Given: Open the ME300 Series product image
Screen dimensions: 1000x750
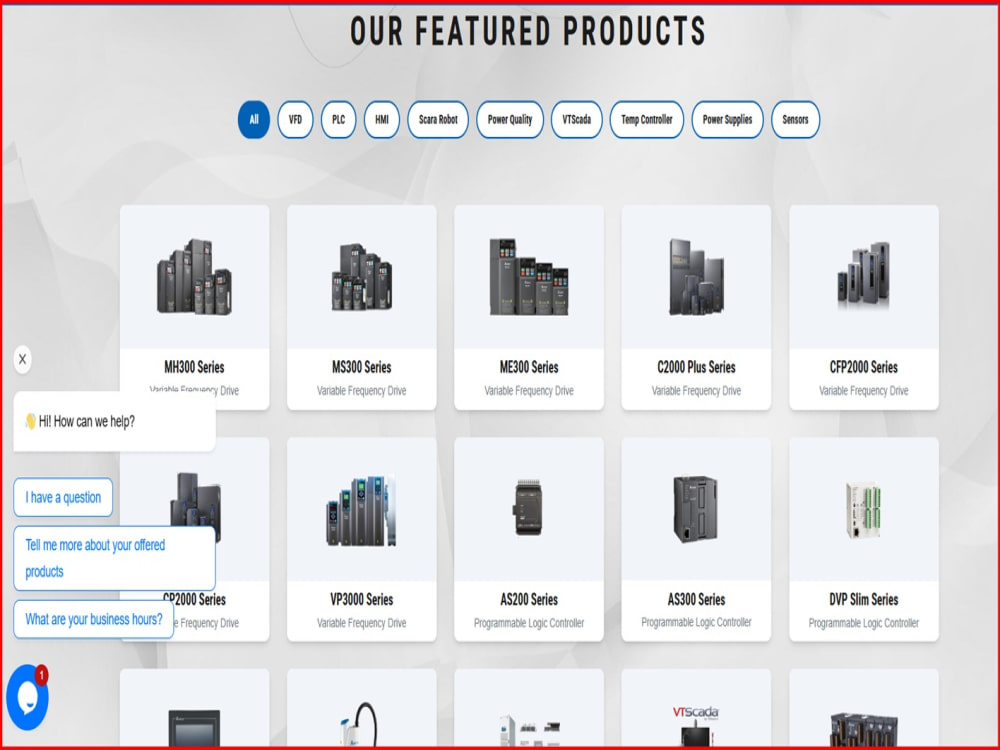Looking at the screenshot, I should (529, 277).
